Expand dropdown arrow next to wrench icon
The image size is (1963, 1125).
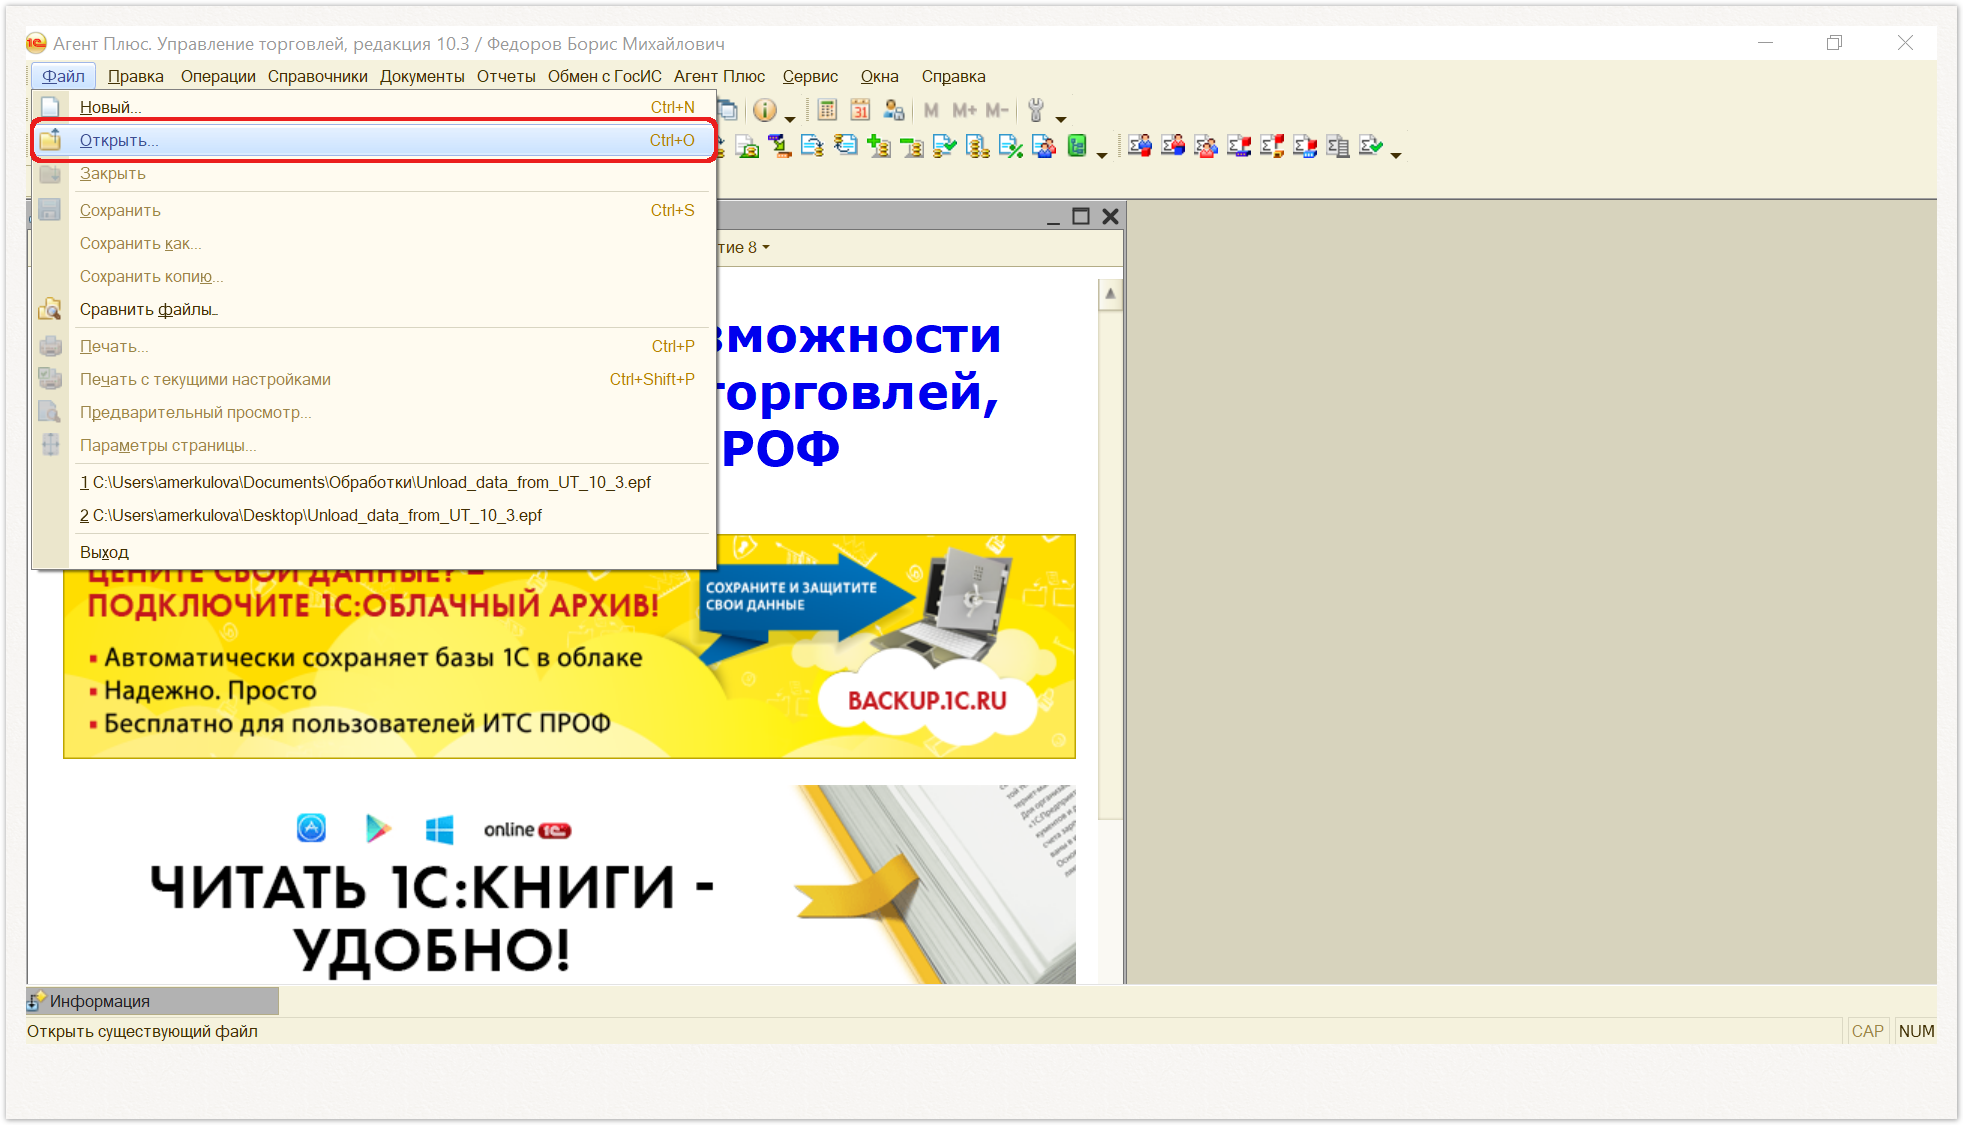pos(1061,118)
